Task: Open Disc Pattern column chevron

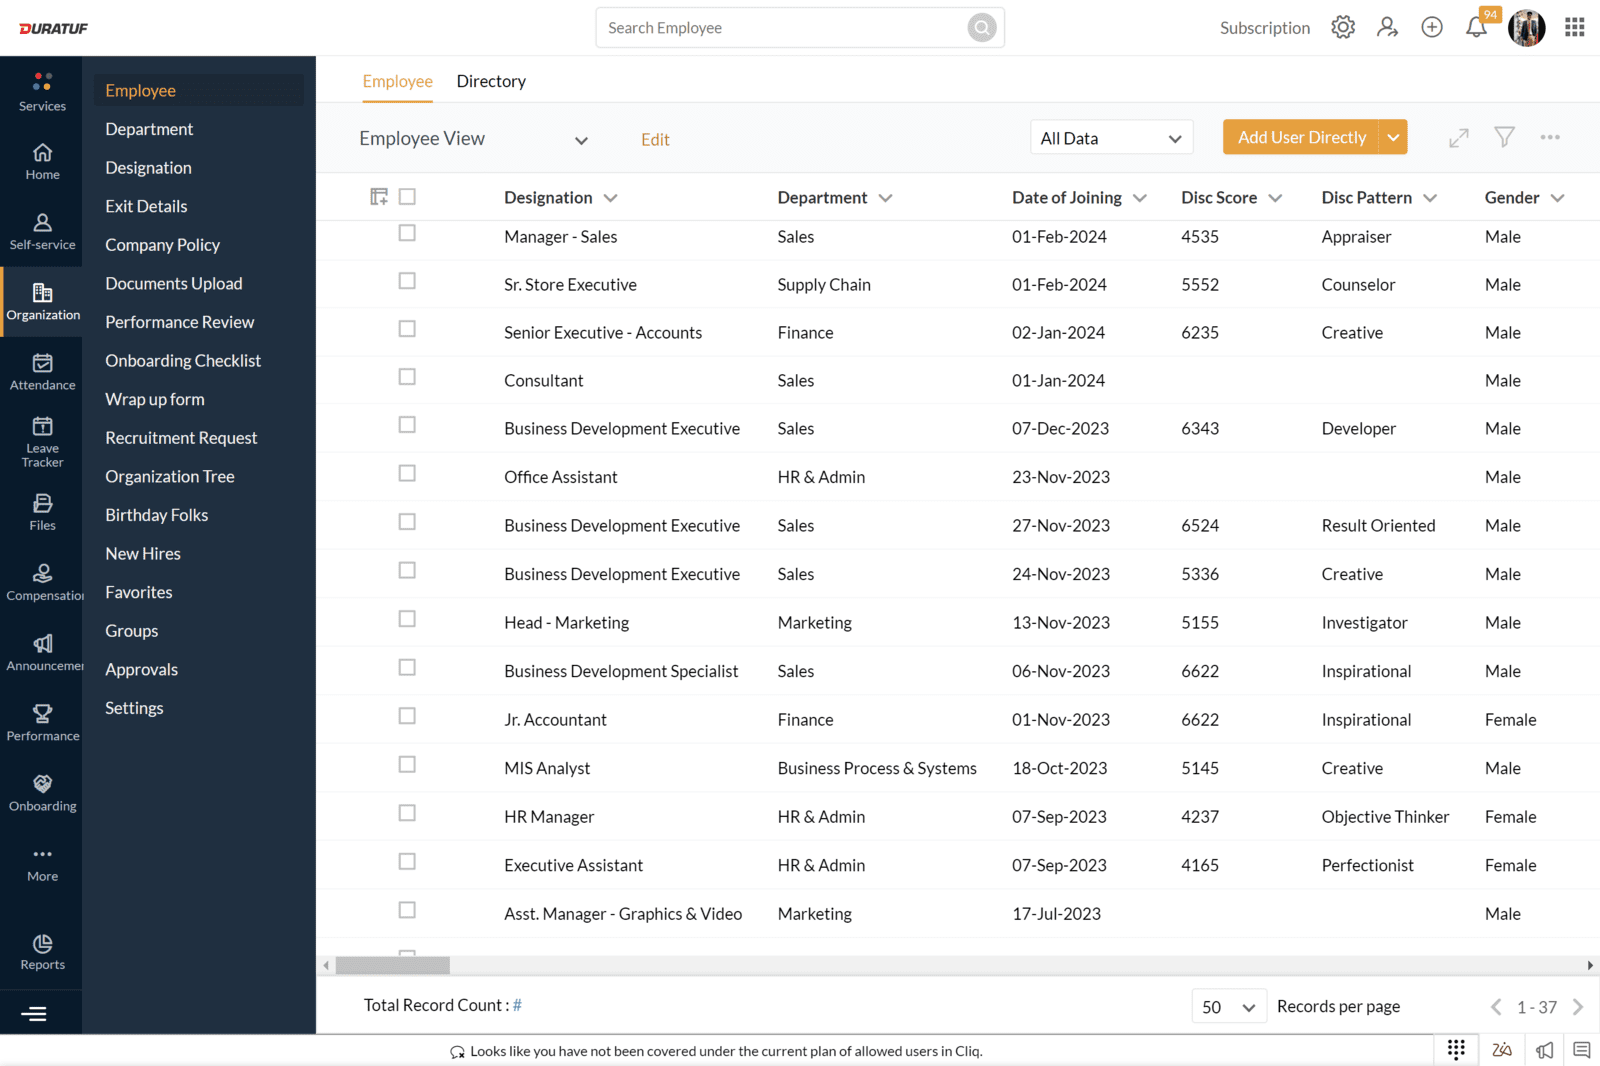Action: tap(1430, 198)
